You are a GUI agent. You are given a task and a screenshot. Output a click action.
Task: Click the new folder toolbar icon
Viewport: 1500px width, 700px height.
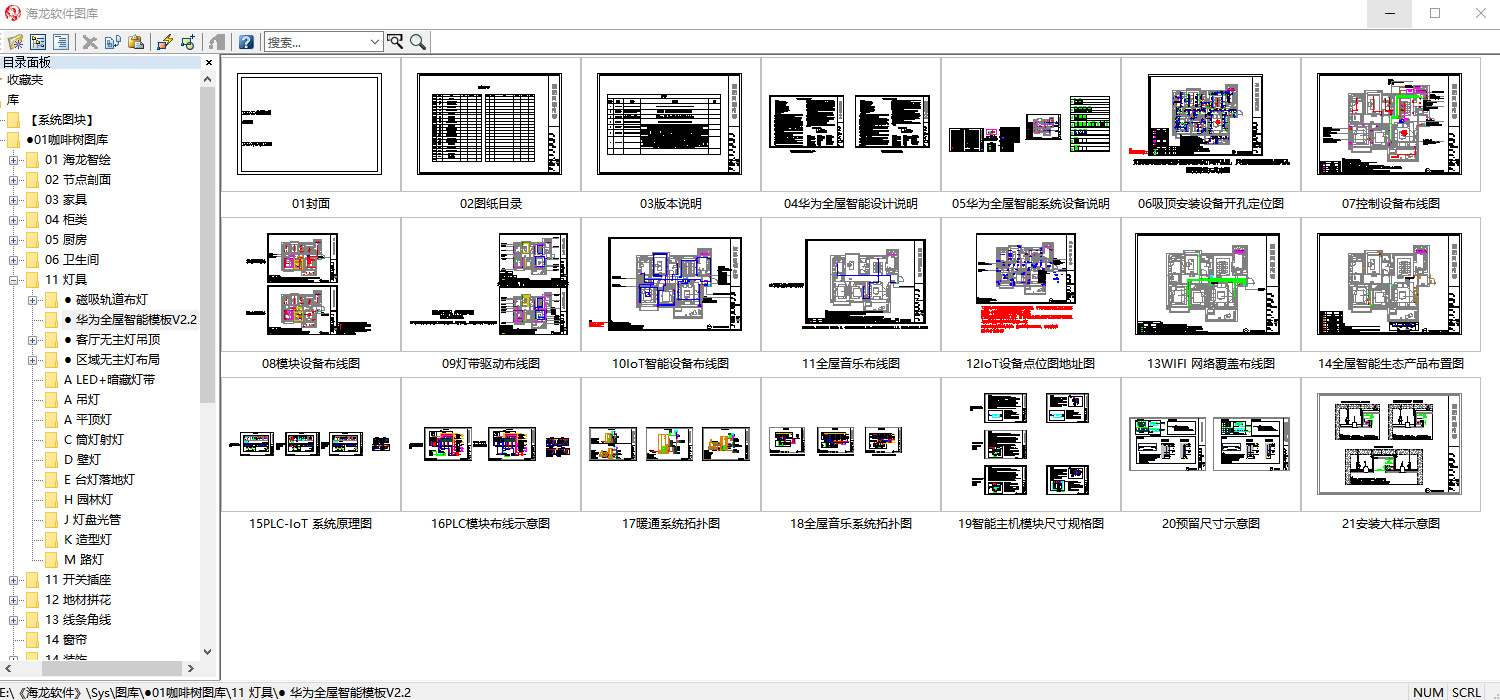(x=15, y=42)
